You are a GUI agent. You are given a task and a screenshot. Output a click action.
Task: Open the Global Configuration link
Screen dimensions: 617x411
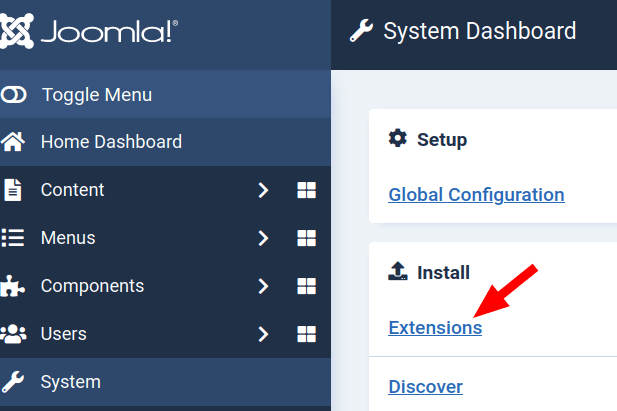coord(477,195)
